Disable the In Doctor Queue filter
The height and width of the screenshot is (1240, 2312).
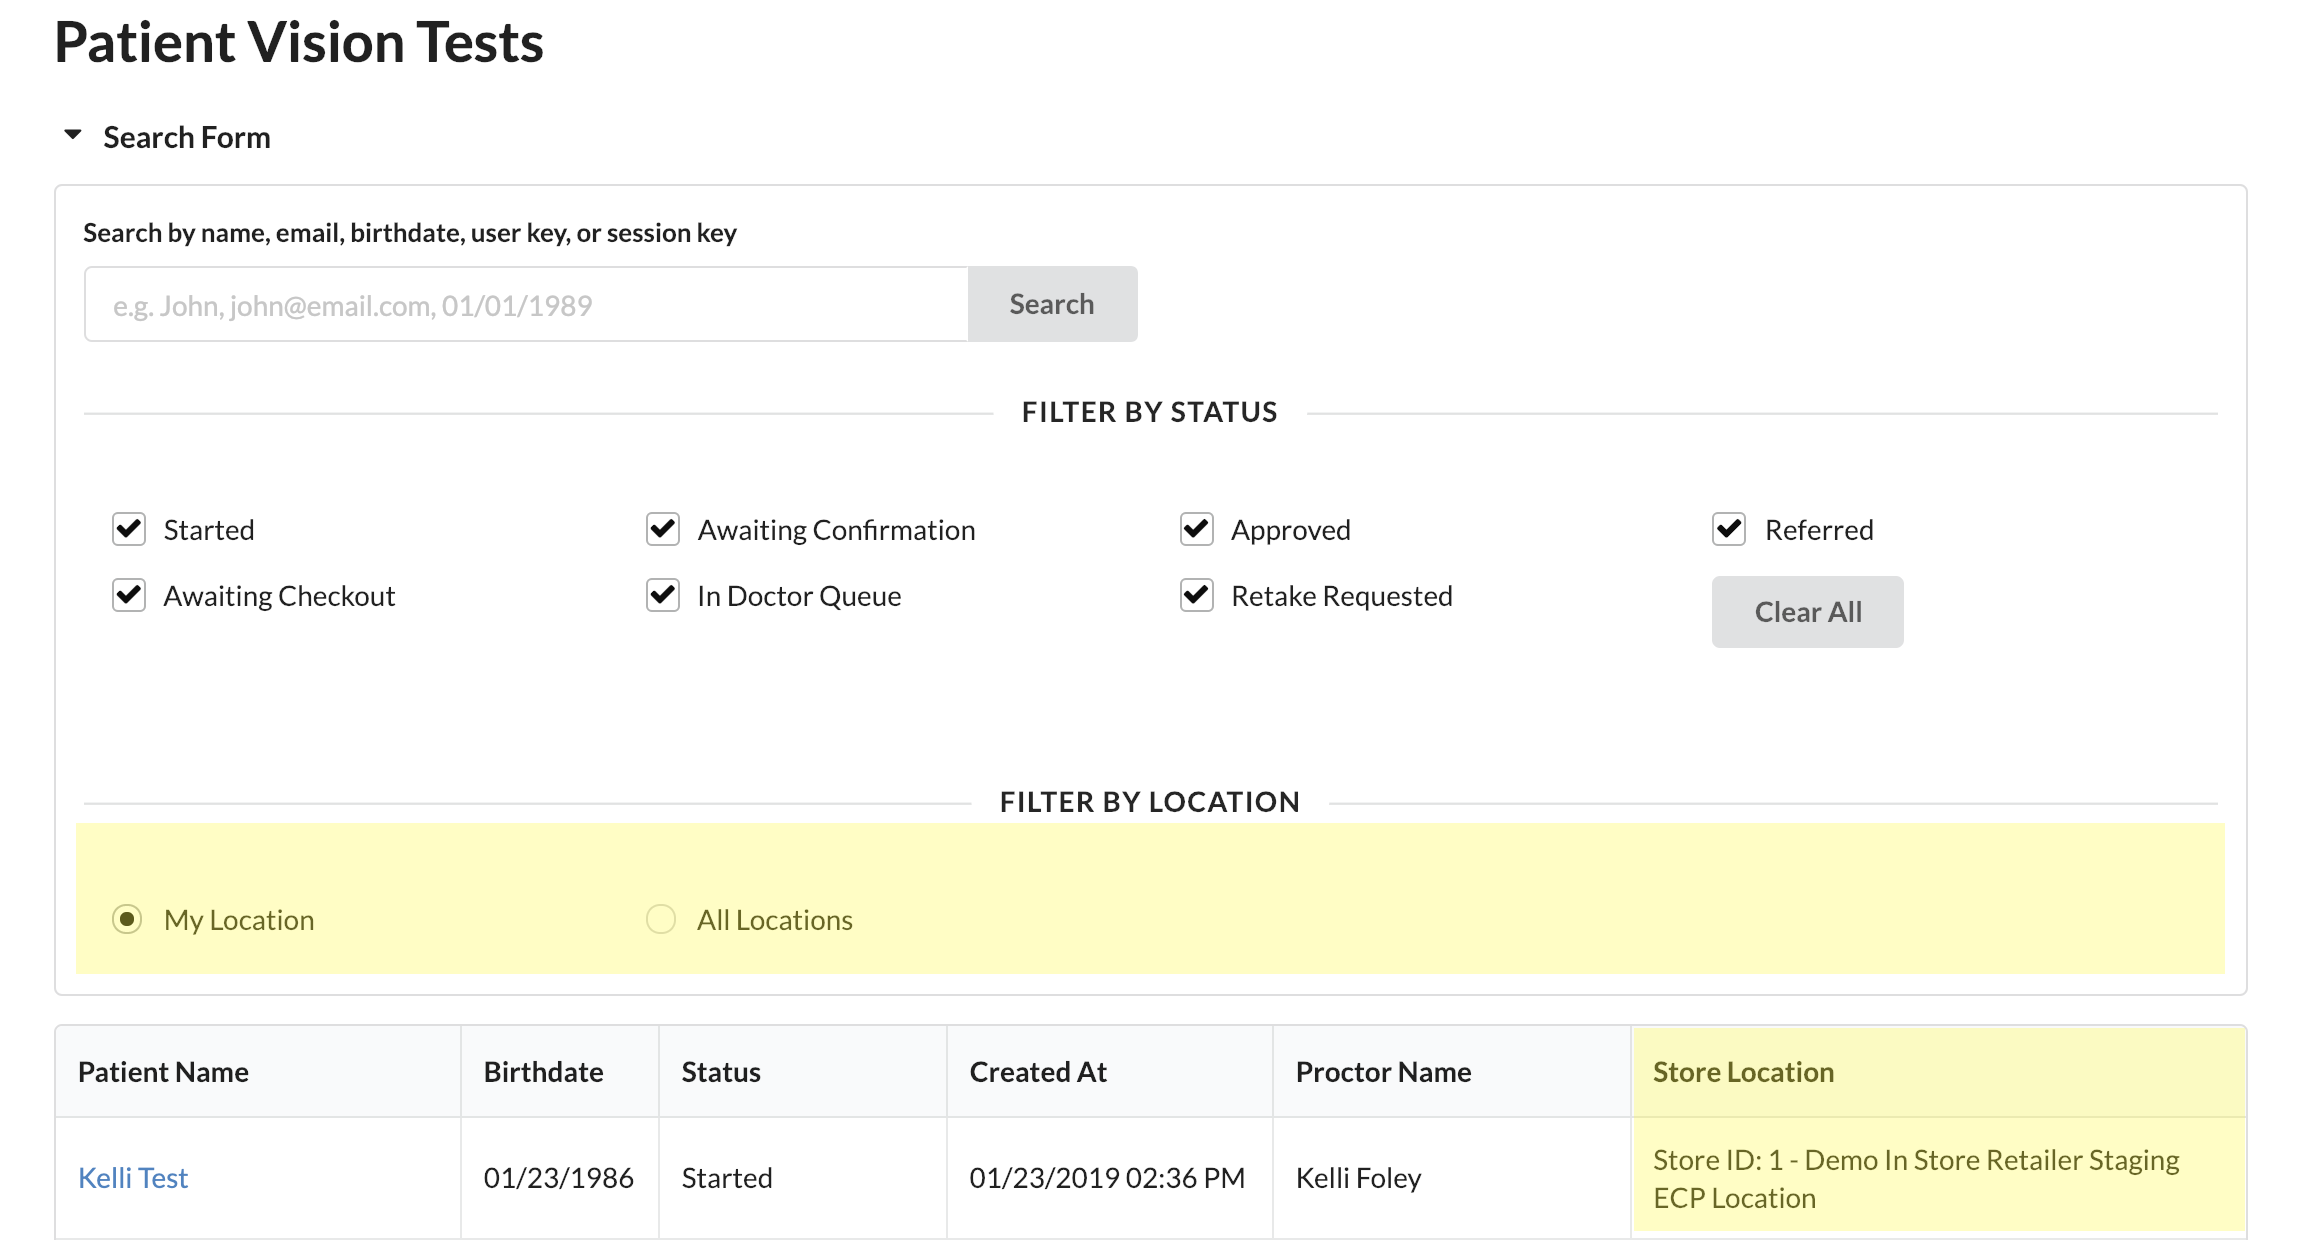point(663,595)
